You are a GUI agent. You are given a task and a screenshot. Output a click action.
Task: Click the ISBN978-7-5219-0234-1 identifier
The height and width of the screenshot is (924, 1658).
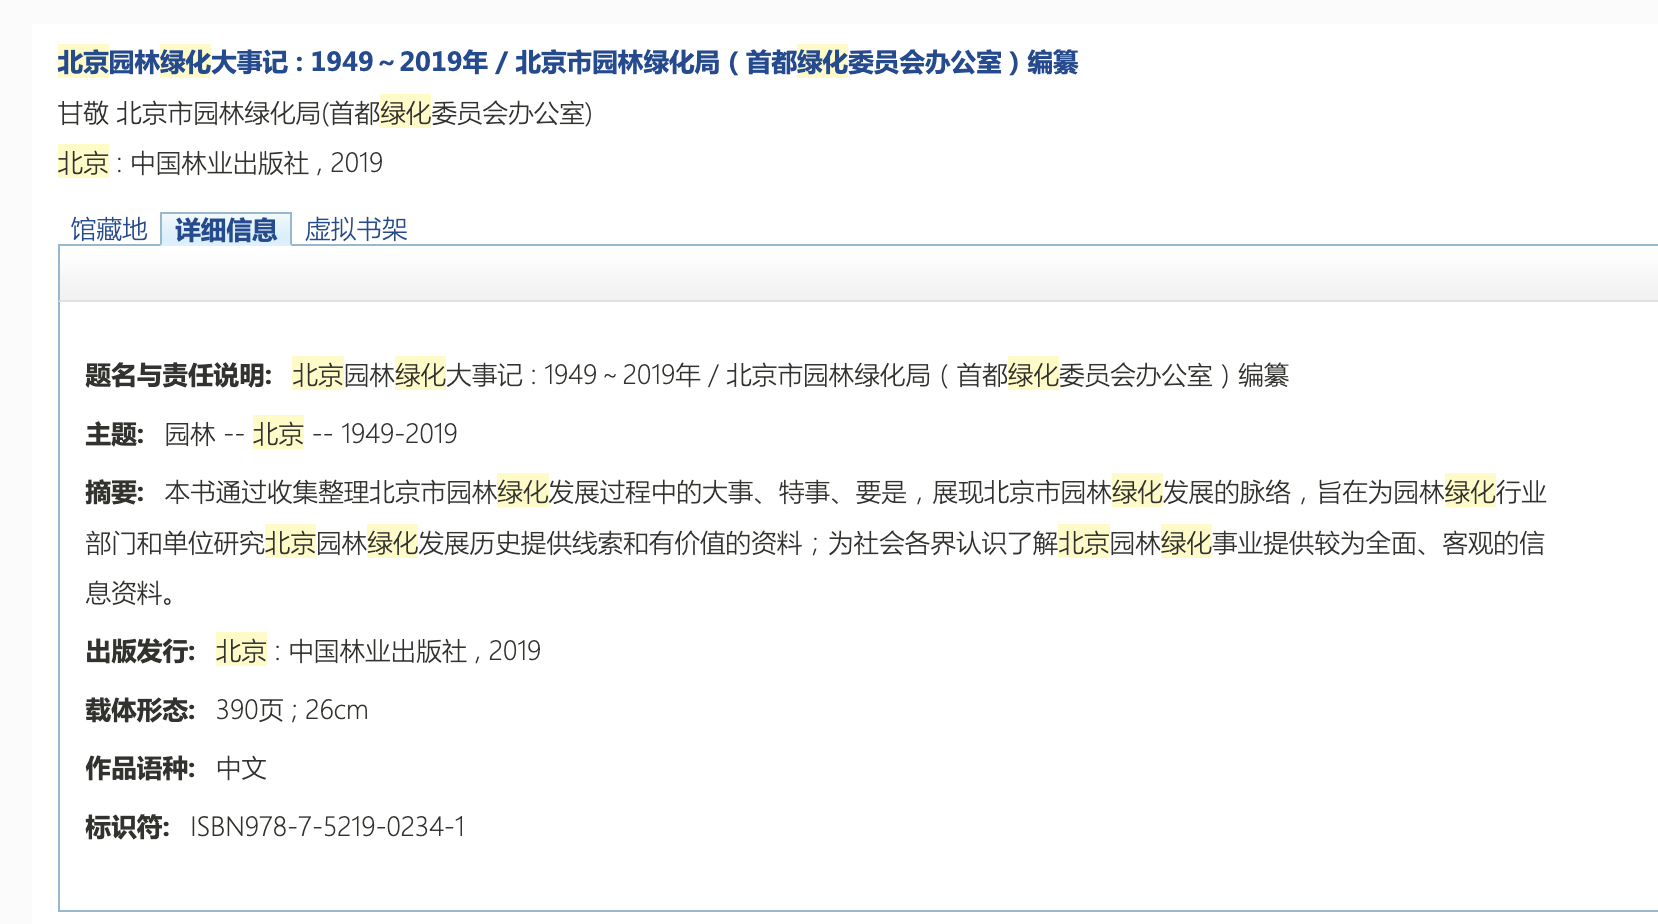point(328,827)
